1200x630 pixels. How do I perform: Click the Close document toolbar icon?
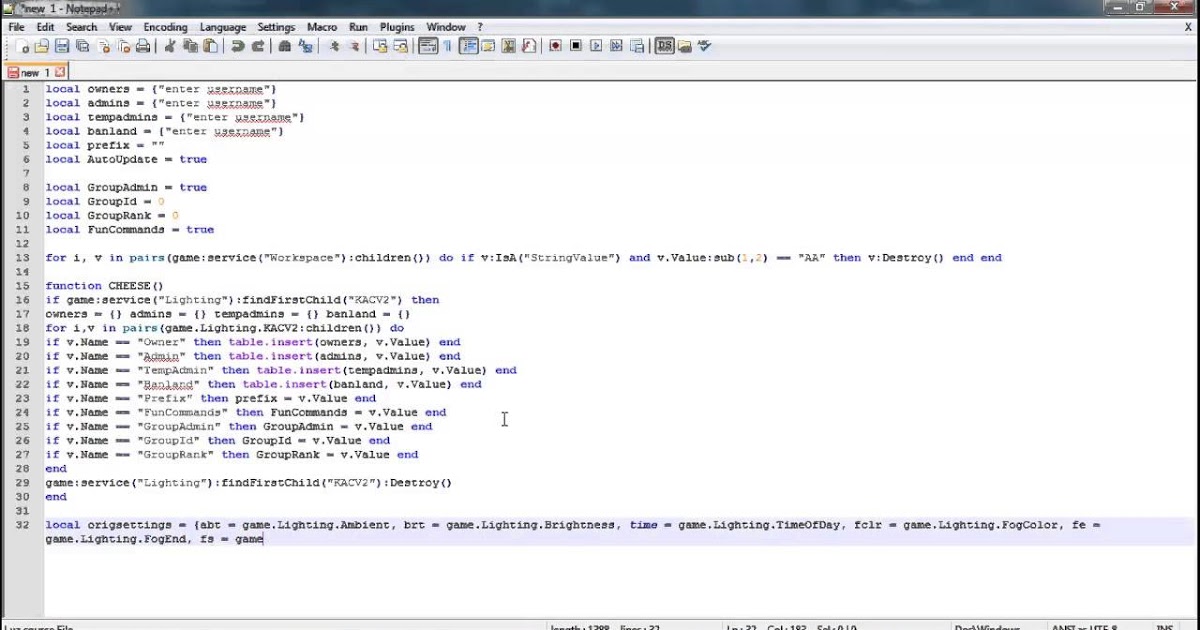pos(103,45)
